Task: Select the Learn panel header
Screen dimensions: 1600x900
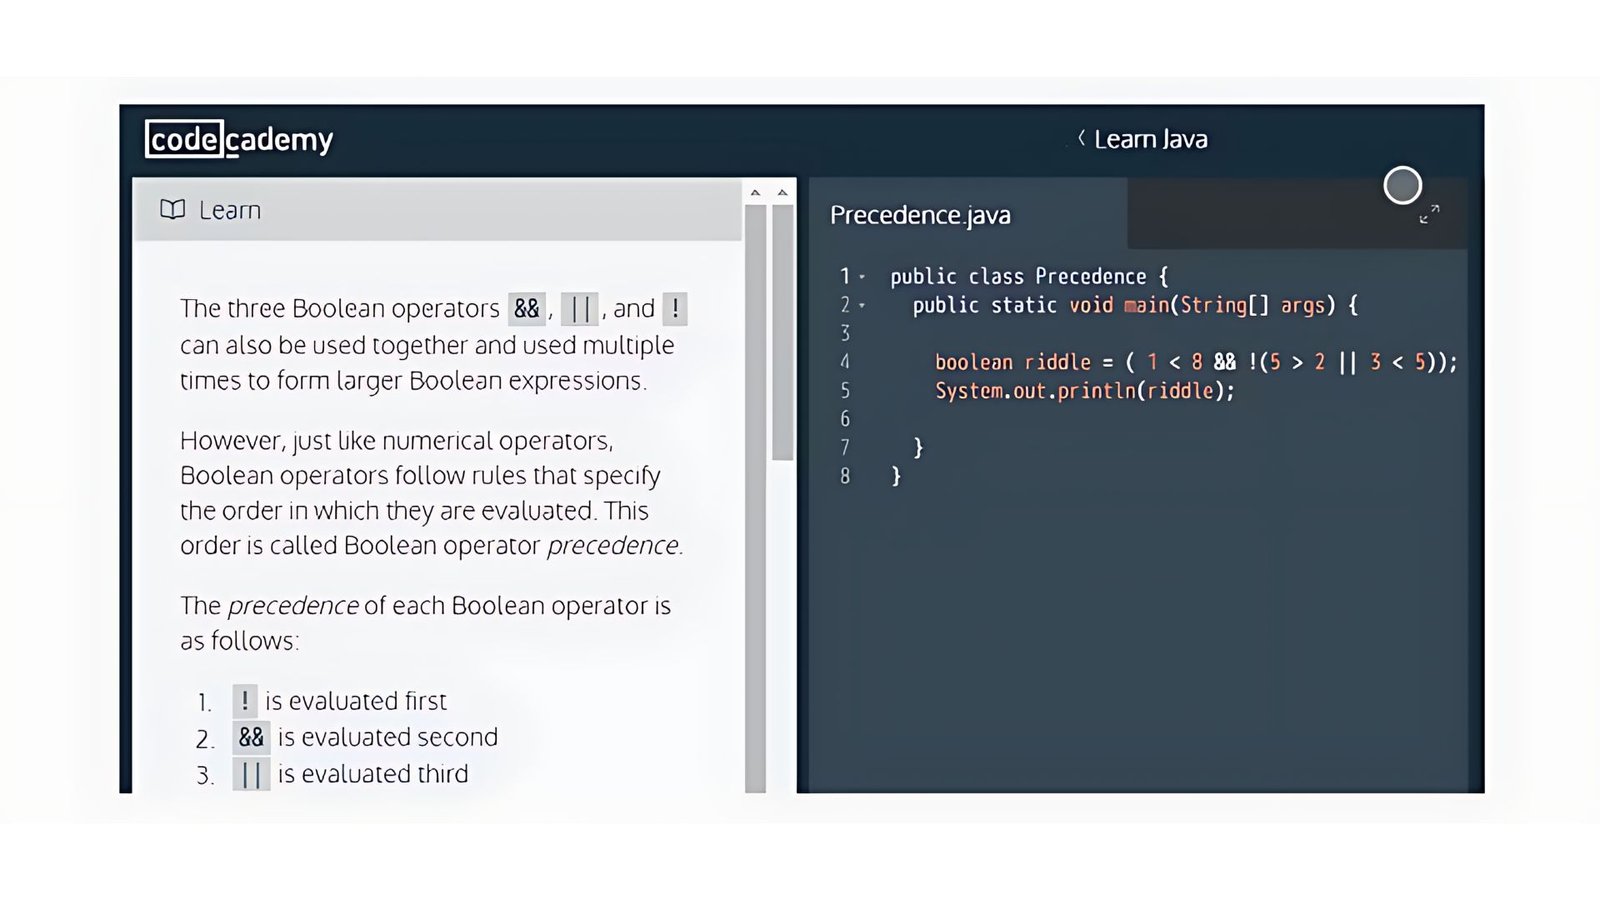Action: click(x=437, y=210)
